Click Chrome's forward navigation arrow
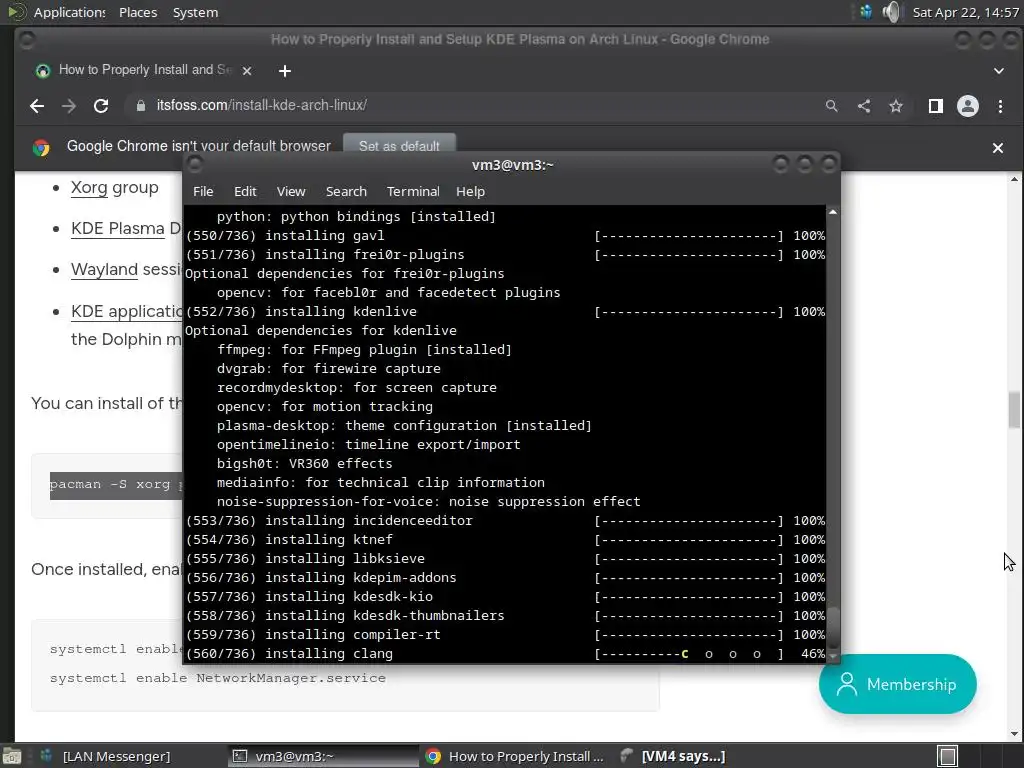Image resolution: width=1024 pixels, height=768 pixels. click(x=69, y=106)
